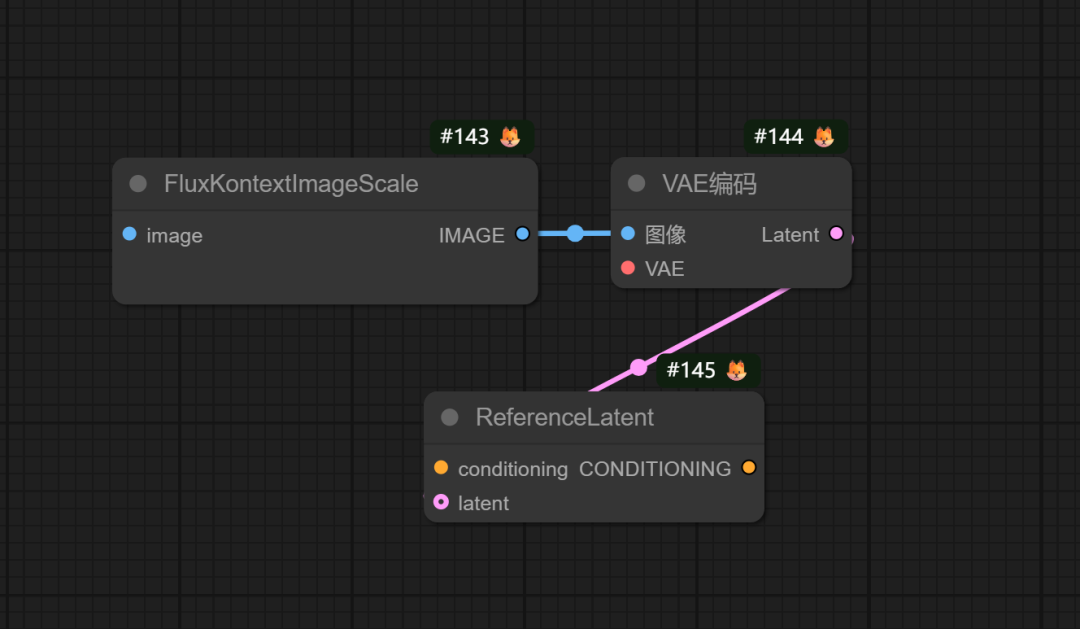Click the VAE input label

point(665,269)
